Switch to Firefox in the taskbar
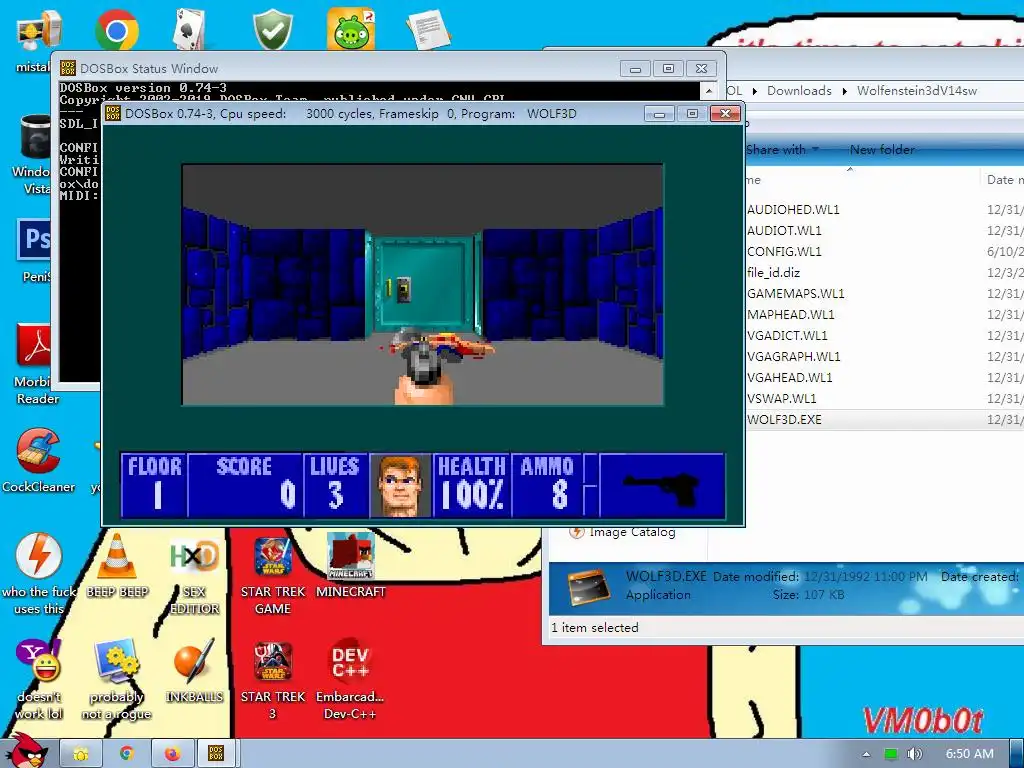 click(172, 754)
